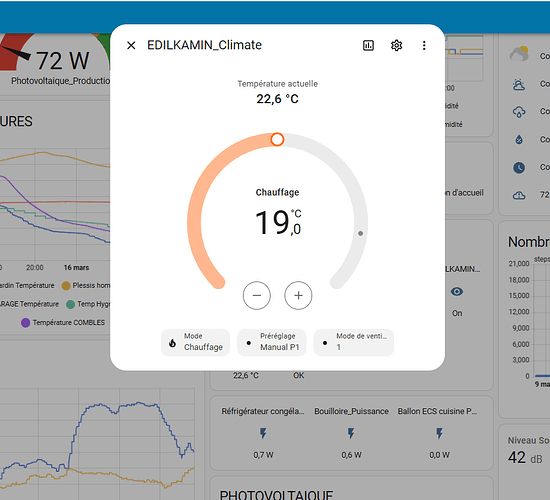Image resolution: width=550 pixels, height=500 pixels.
Task: Click Réfrigérateur congélateur power flash icon
Action: (x=263, y=433)
